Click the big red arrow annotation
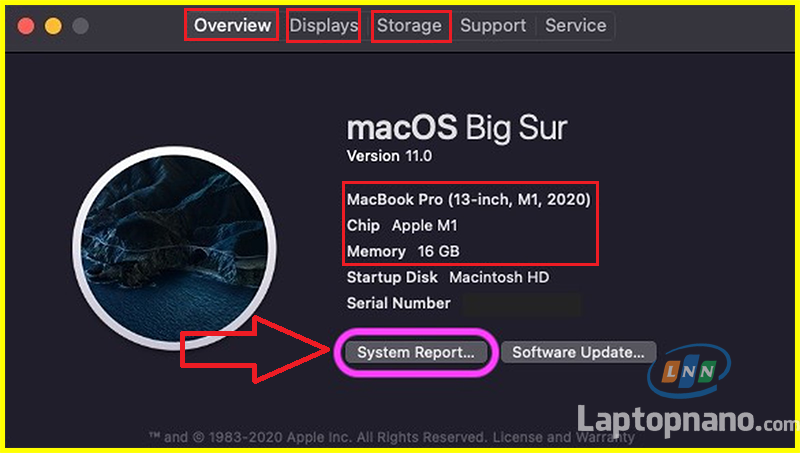This screenshot has width=800, height=453. click(x=255, y=349)
